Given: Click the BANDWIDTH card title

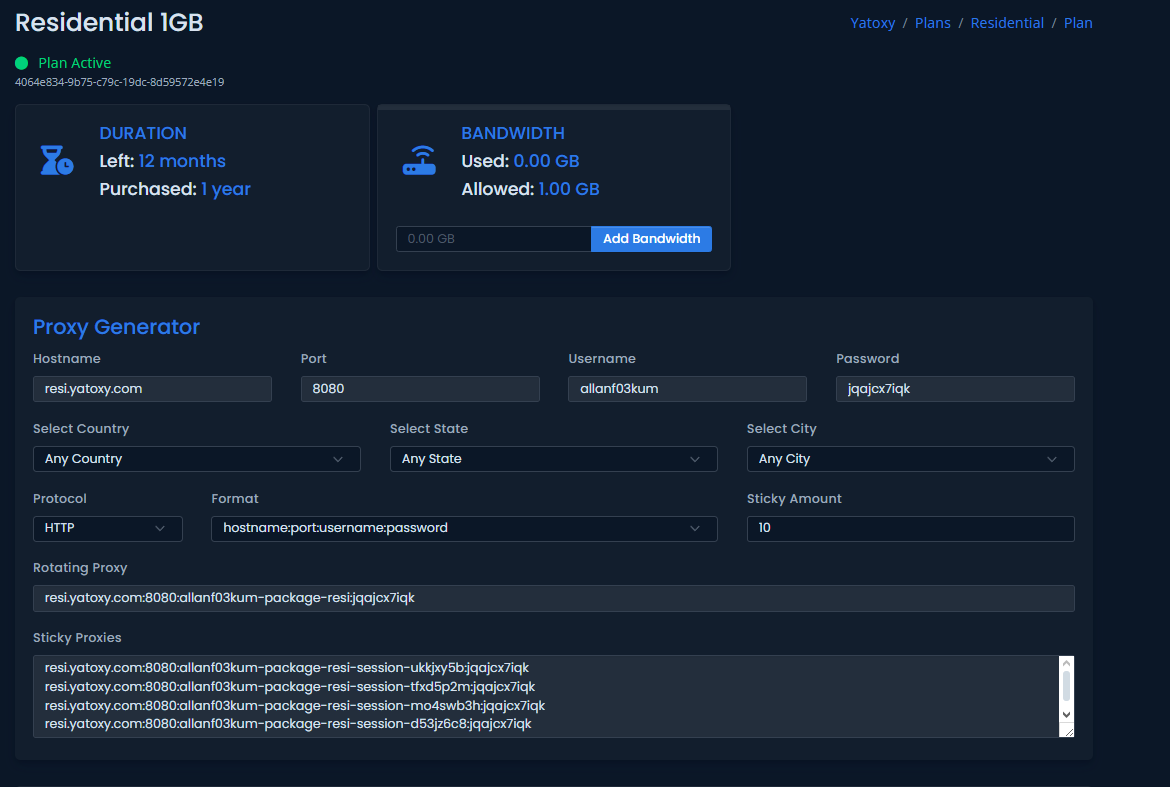Looking at the screenshot, I should 513,134.
